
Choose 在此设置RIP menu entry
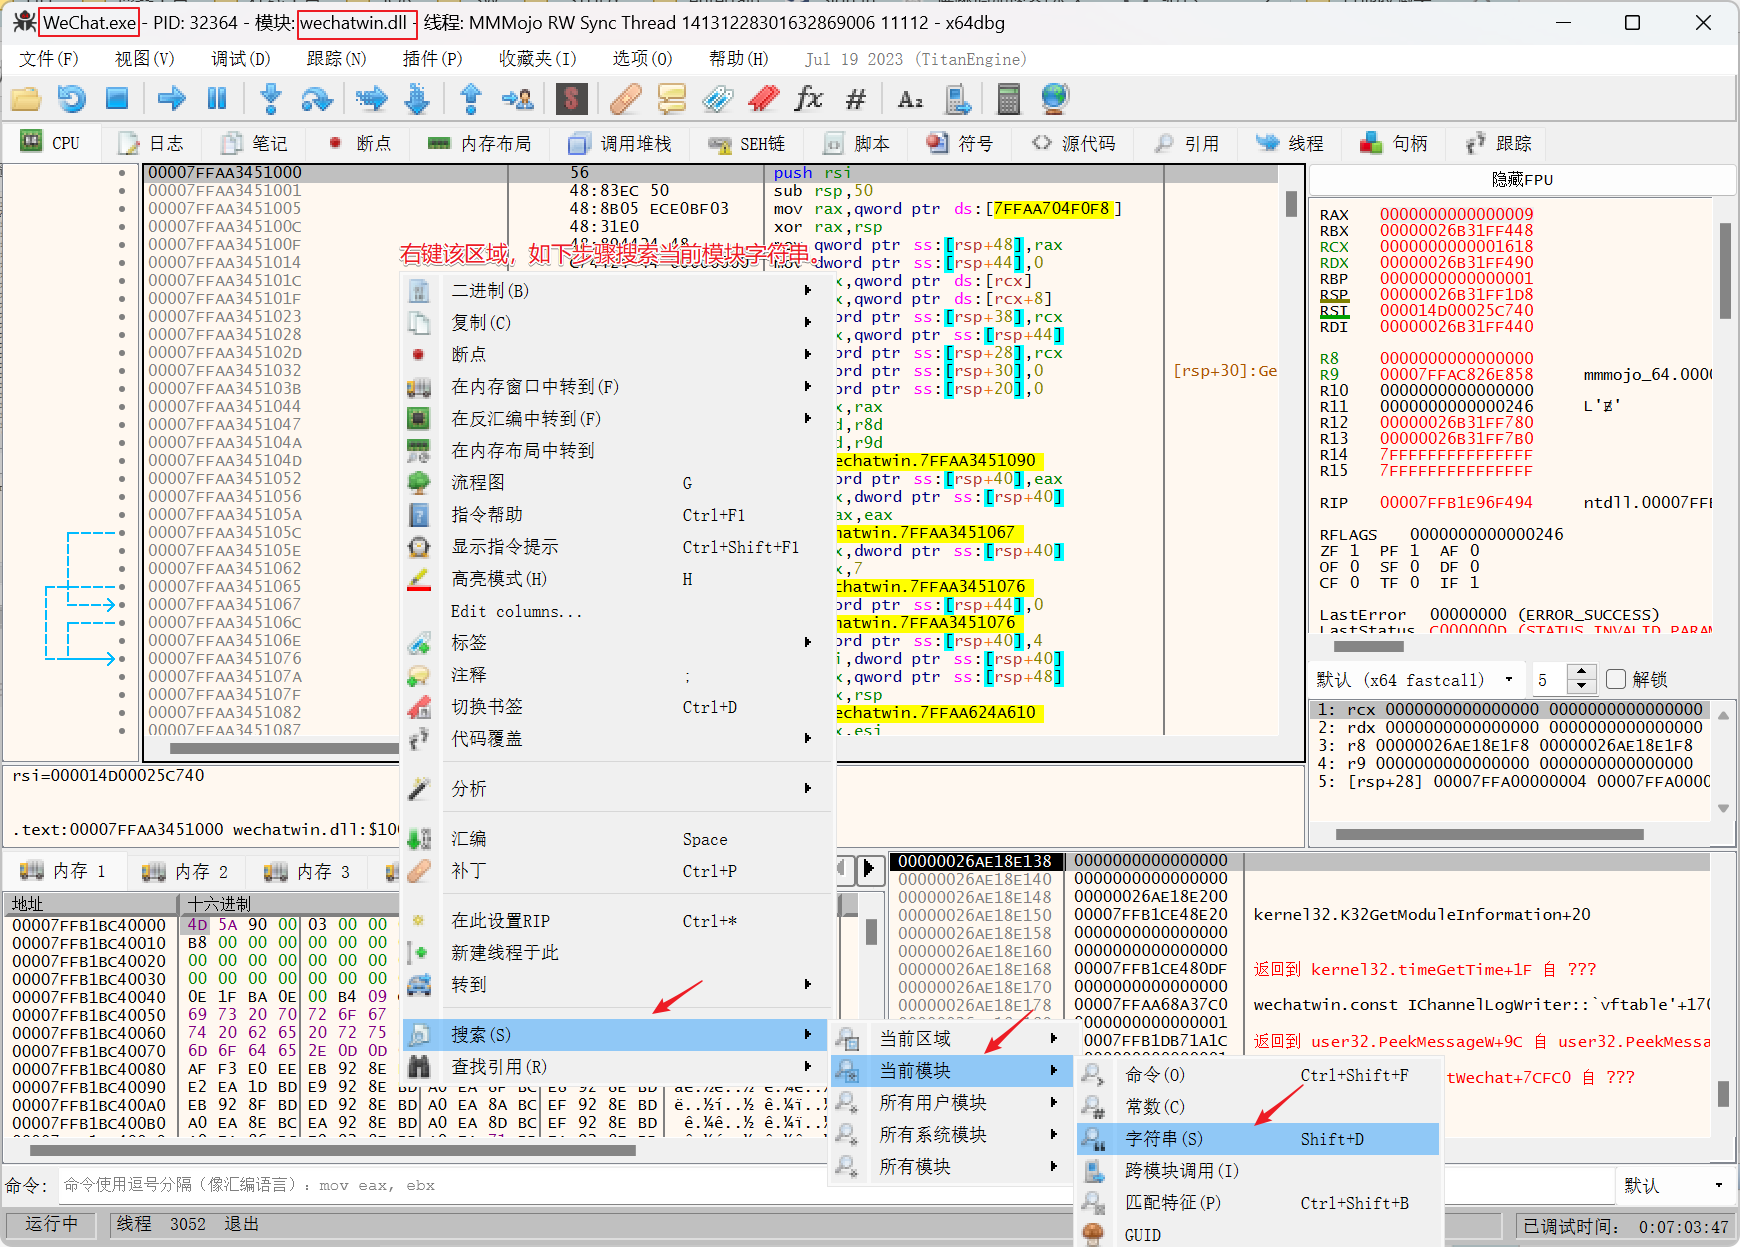point(617,921)
